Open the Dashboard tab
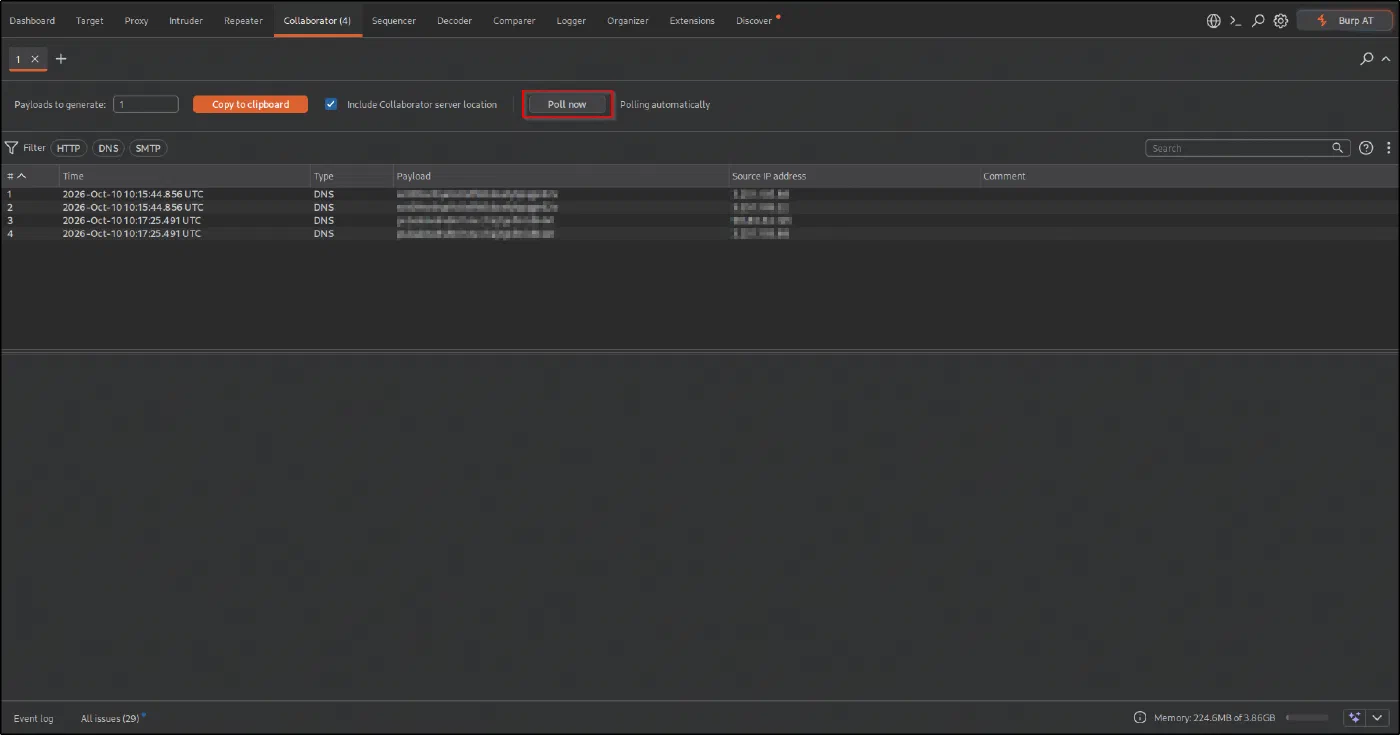This screenshot has width=1400, height=735. [32, 20]
